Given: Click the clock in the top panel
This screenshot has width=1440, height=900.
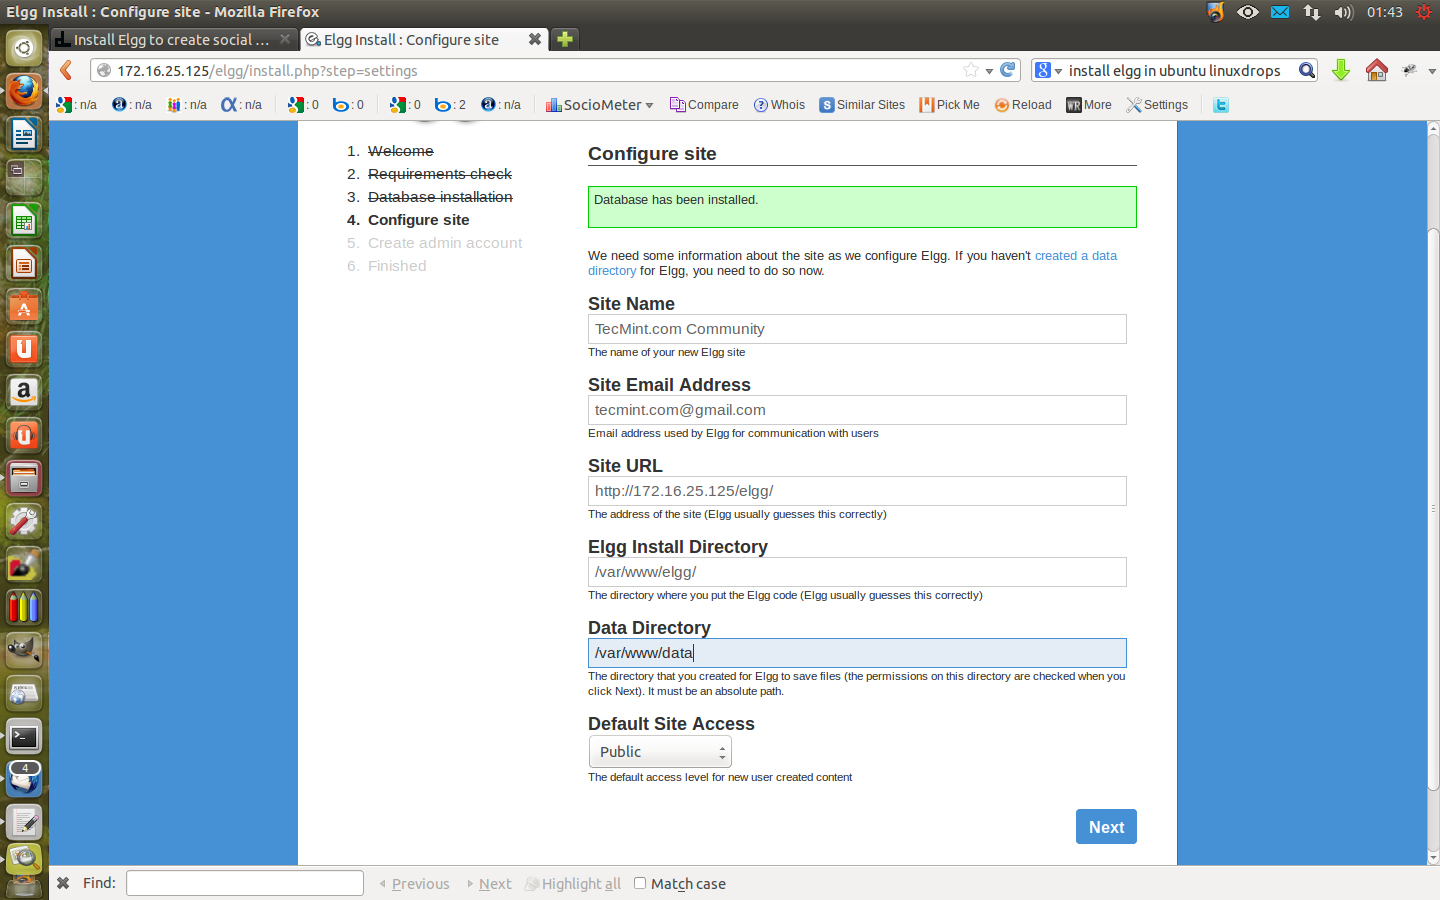Looking at the screenshot, I should (1385, 12).
